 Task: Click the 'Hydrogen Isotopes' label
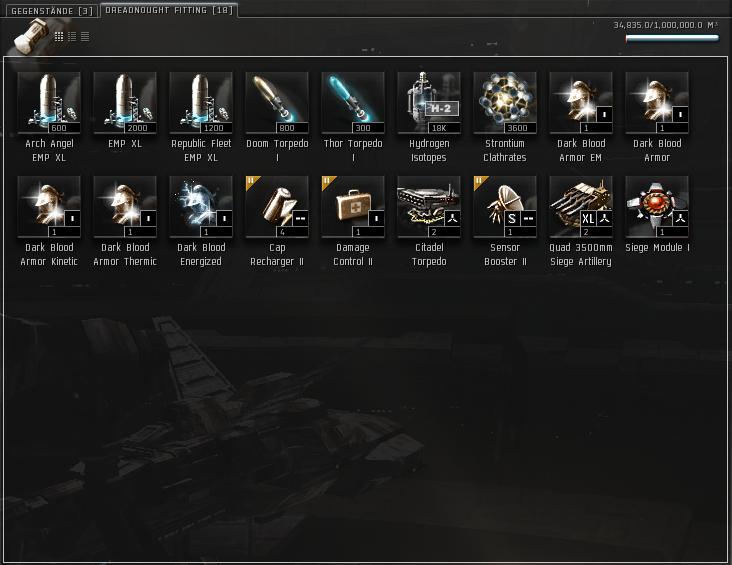coord(429,150)
